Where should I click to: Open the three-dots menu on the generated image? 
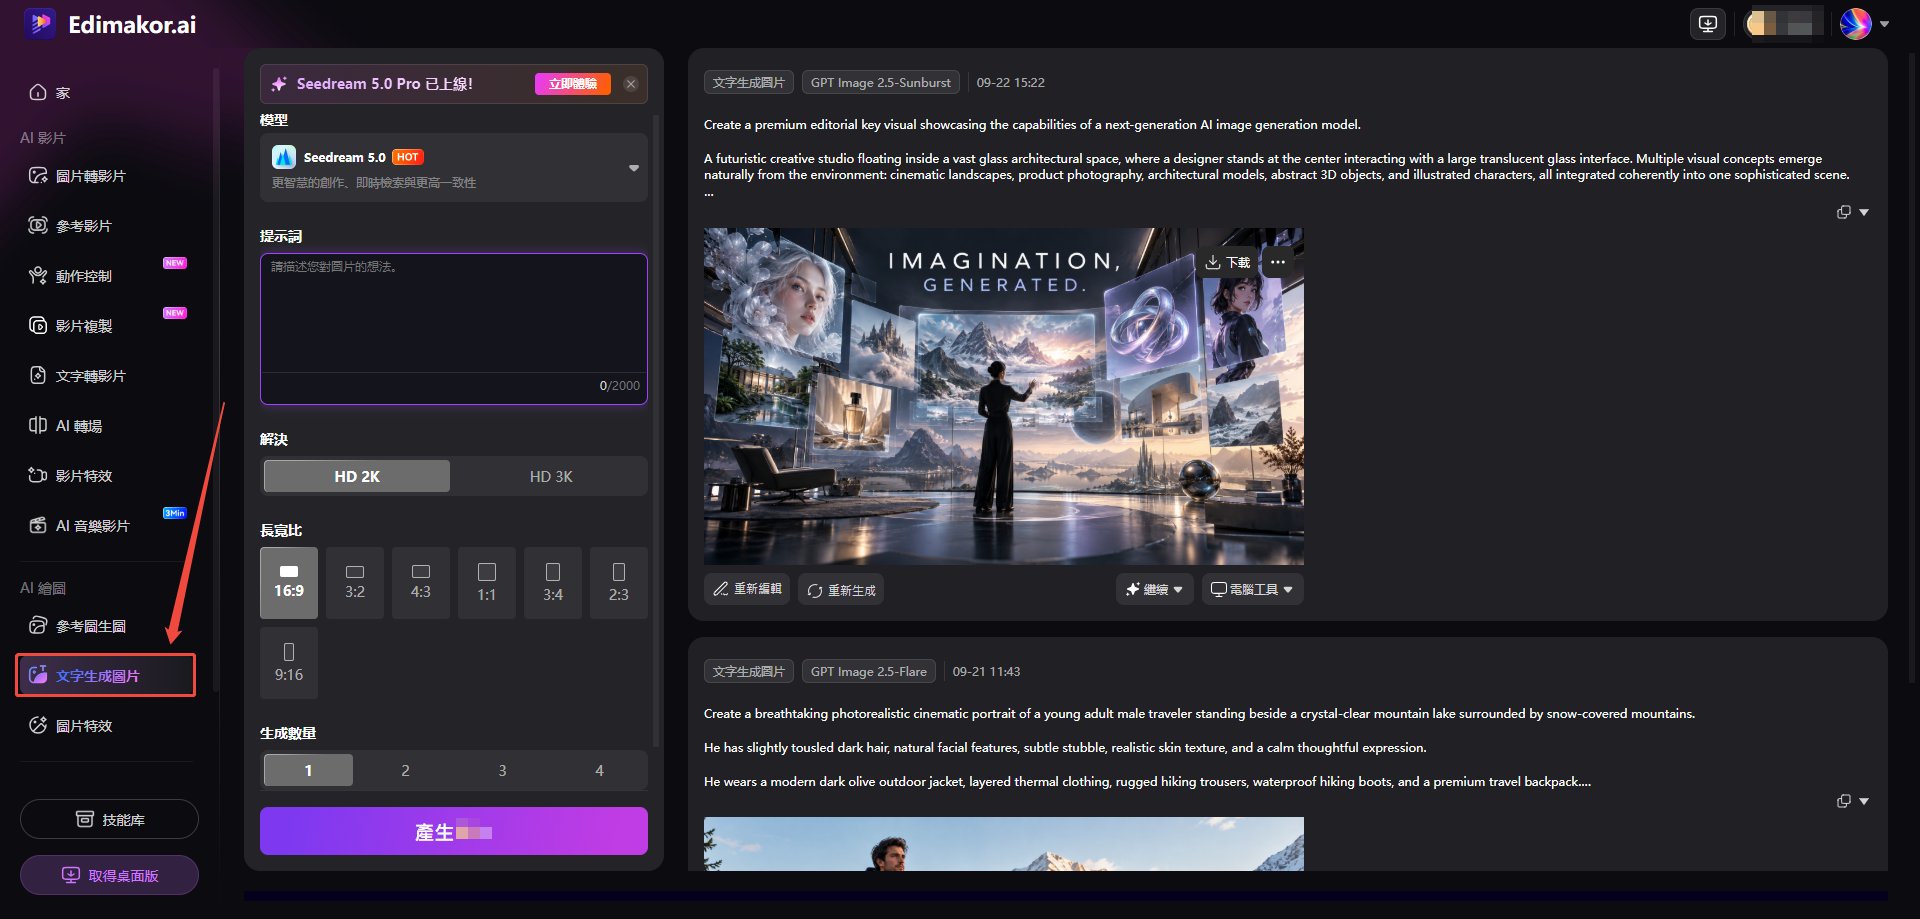(x=1278, y=262)
